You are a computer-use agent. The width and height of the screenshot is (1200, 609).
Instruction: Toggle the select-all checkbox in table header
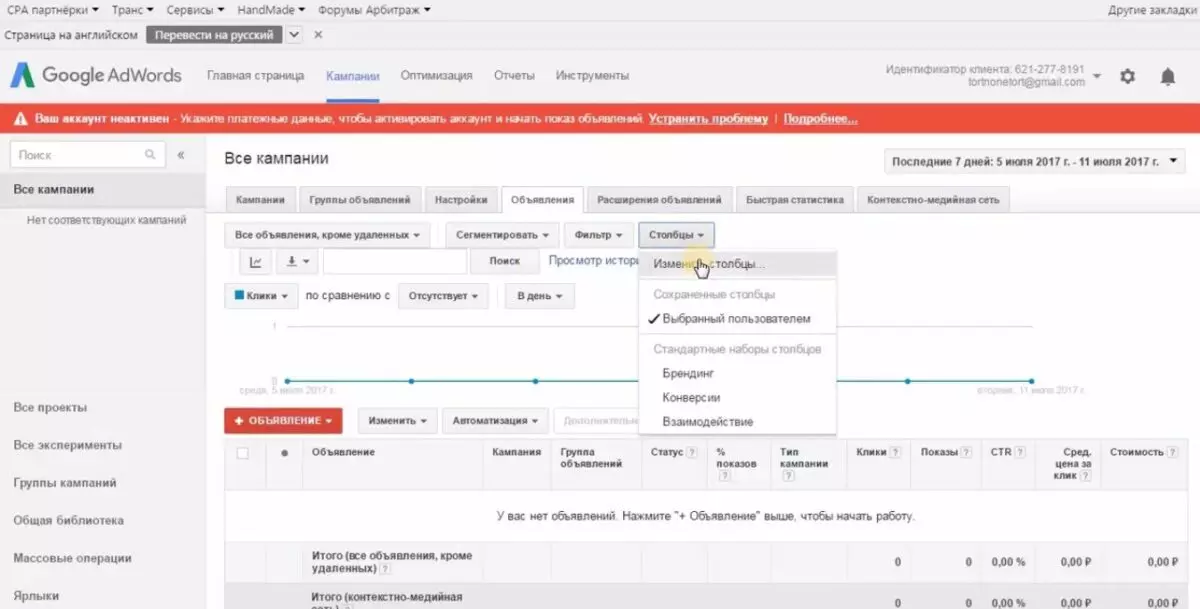[242, 453]
